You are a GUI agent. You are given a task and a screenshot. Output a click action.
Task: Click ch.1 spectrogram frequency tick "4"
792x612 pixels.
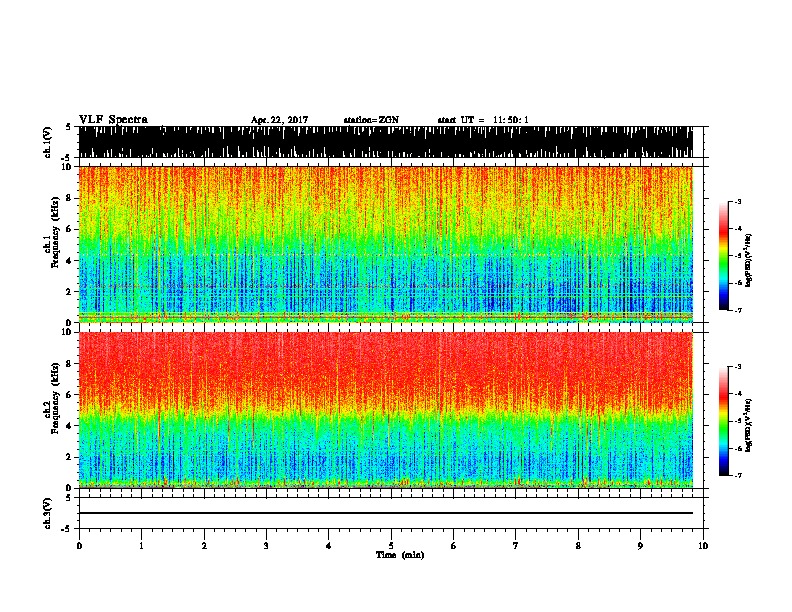[x=68, y=261]
